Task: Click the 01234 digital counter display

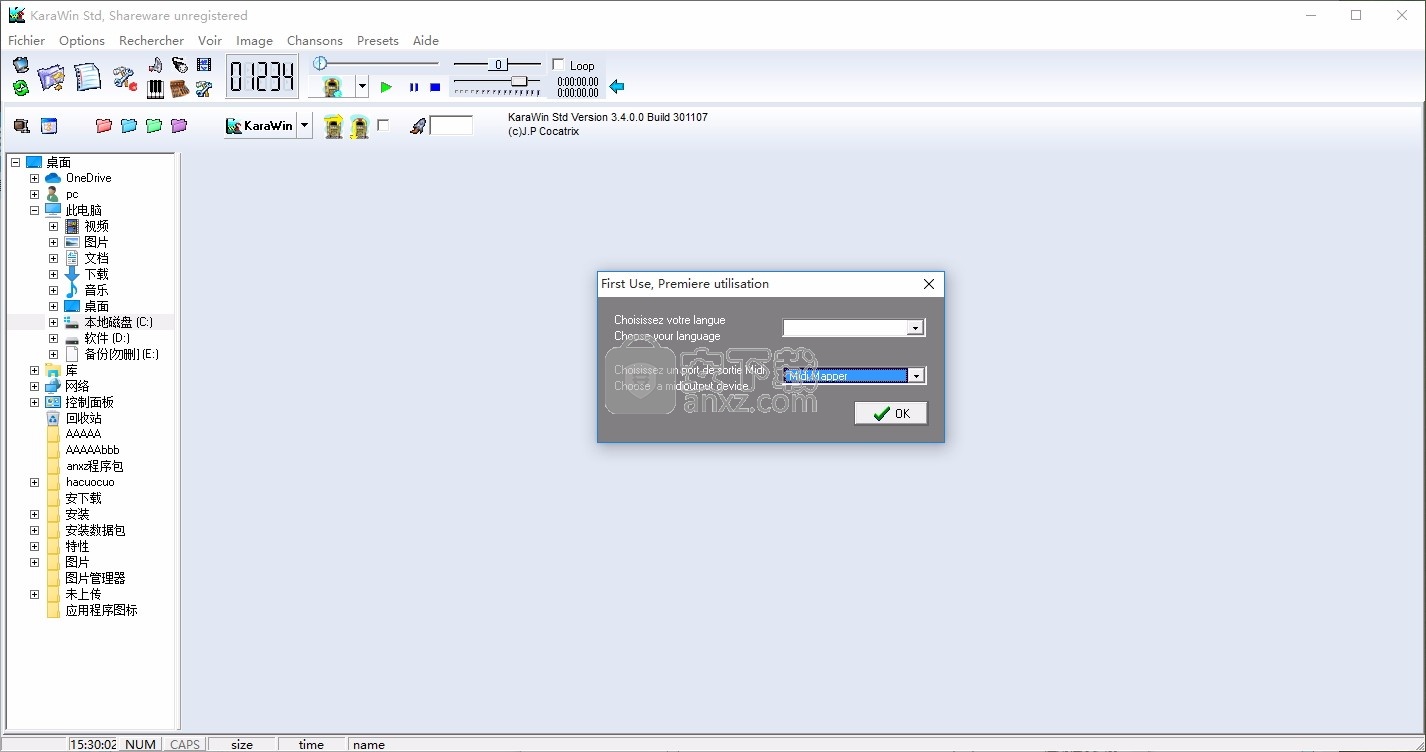Action: point(262,76)
